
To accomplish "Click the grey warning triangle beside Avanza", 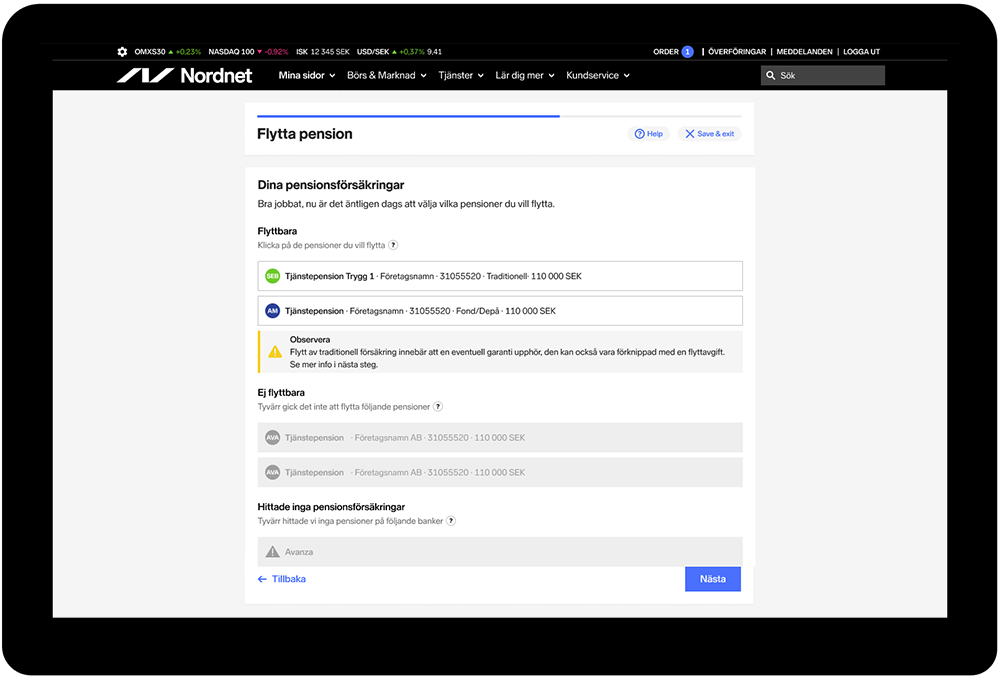I will pyautogui.click(x=272, y=552).
